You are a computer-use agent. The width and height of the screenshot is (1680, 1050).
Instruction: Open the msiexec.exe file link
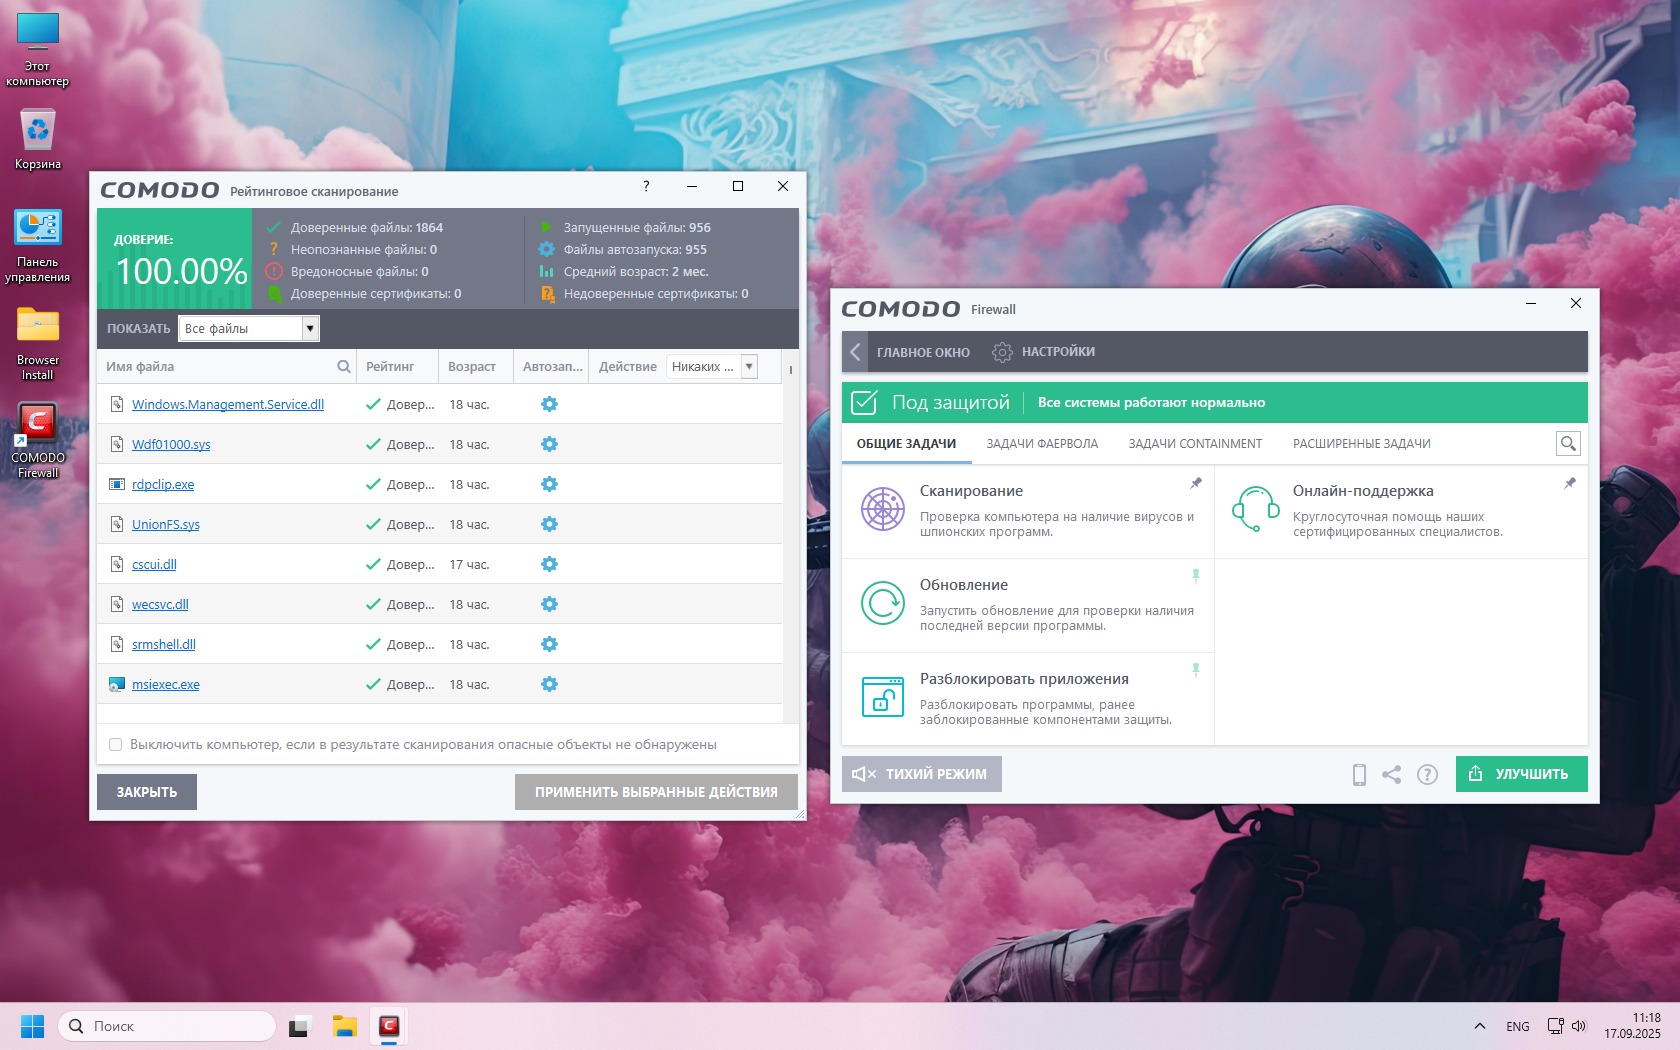pos(166,685)
